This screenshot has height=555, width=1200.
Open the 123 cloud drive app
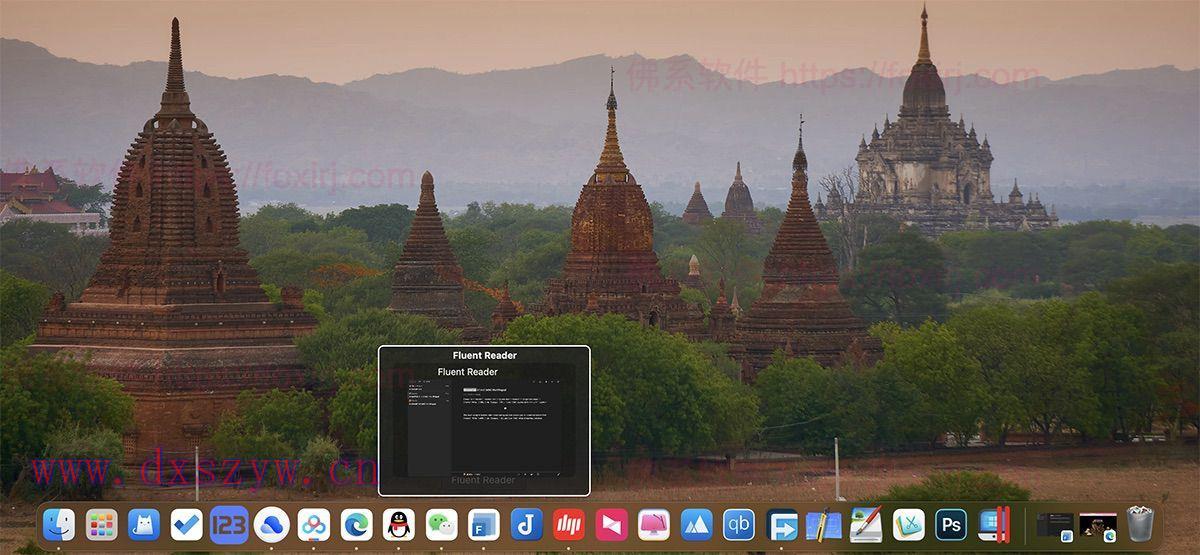click(x=229, y=524)
